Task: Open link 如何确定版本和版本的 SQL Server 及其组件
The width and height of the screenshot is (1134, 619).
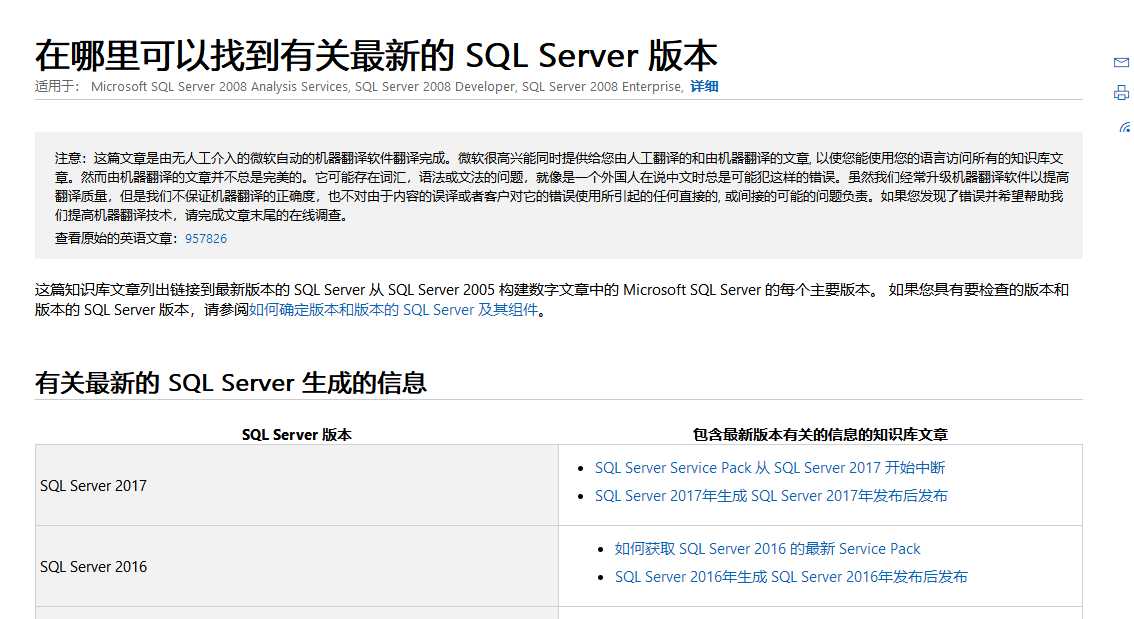Action: tap(393, 310)
